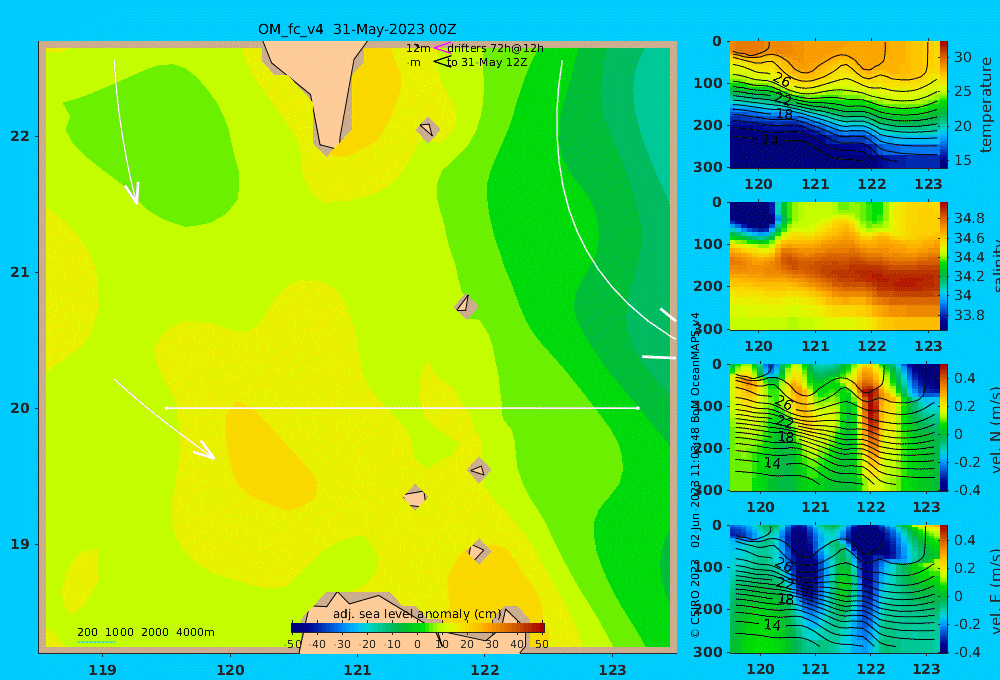This screenshot has height=680, width=1000.
Task: Click the 'vel. E (m/s)' axis label
Action: [994, 591]
